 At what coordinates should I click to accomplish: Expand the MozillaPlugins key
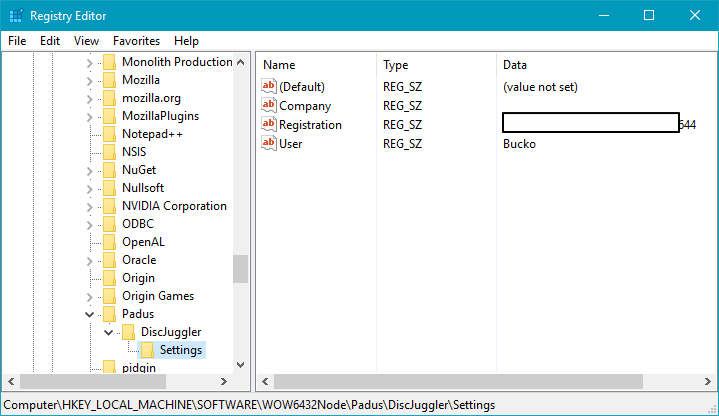coord(89,117)
